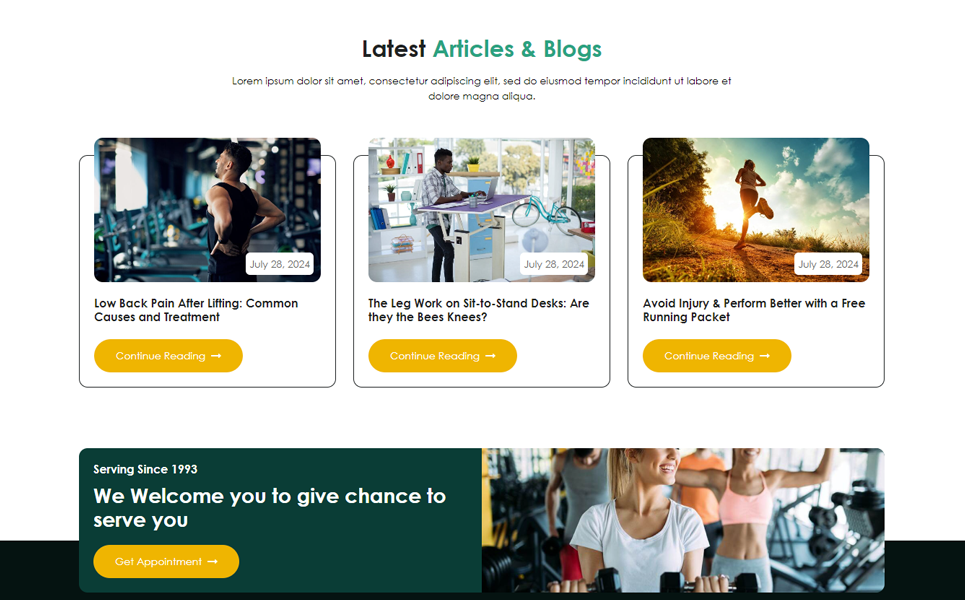The width and height of the screenshot is (965, 600).
Task: Click date badge on gym back pain image
Action: pos(279,264)
